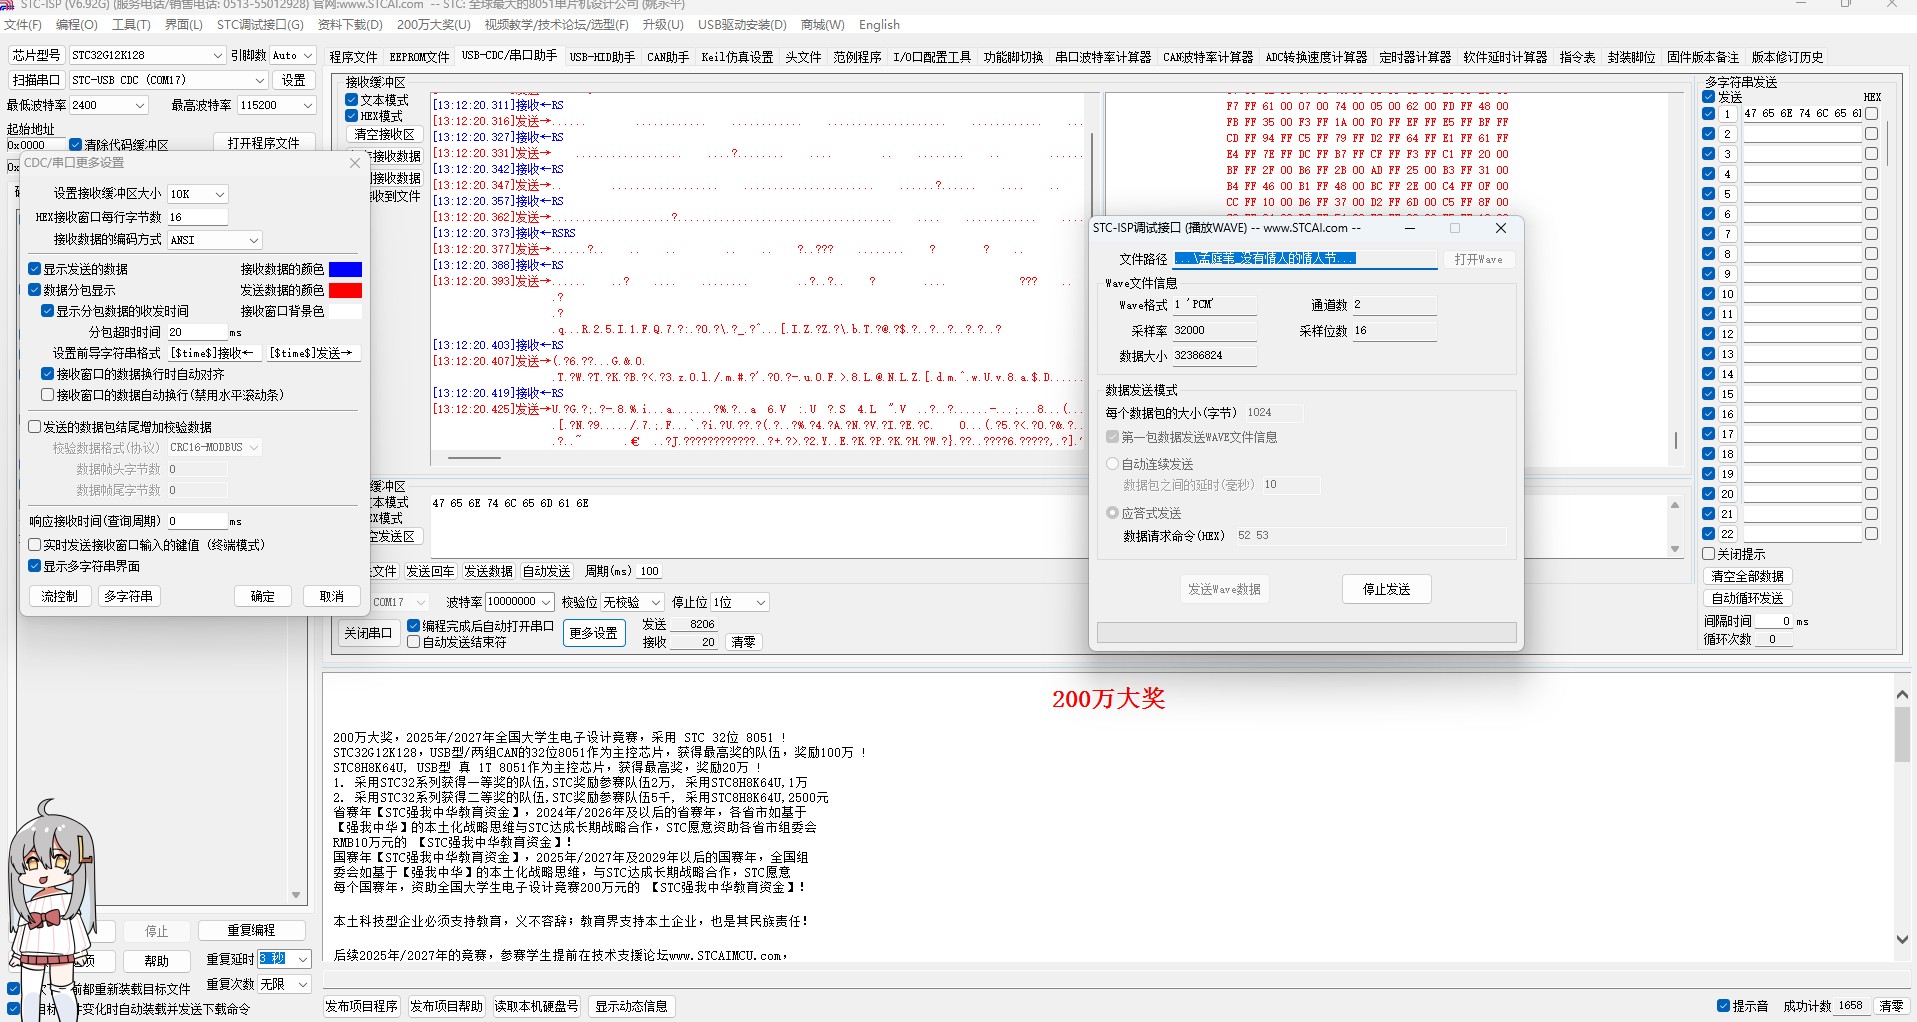Switch to 程序文件 tab
The width and height of the screenshot is (1917, 1022).
pyautogui.click(x=353, y=57)
